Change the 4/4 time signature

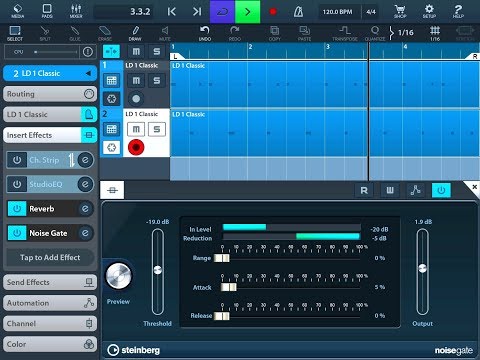pyautogui.click(x=371, y=12)
